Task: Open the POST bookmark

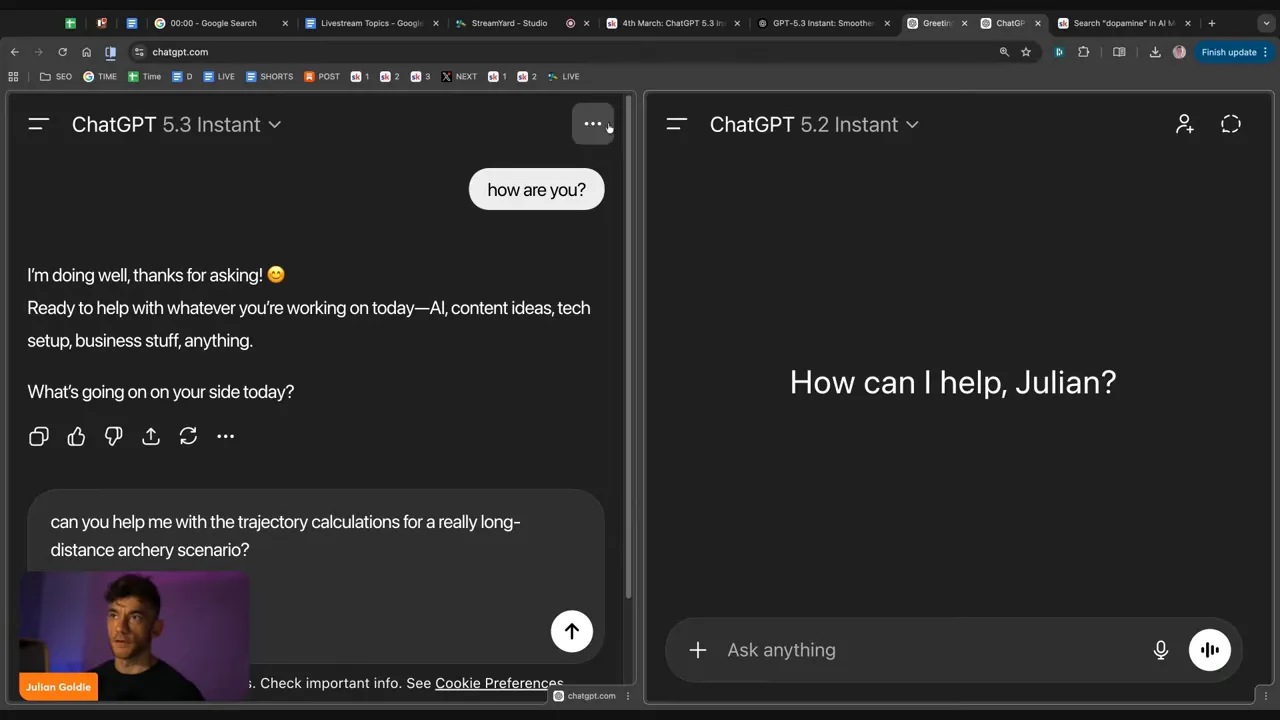Action: click(x=322, y=76)
